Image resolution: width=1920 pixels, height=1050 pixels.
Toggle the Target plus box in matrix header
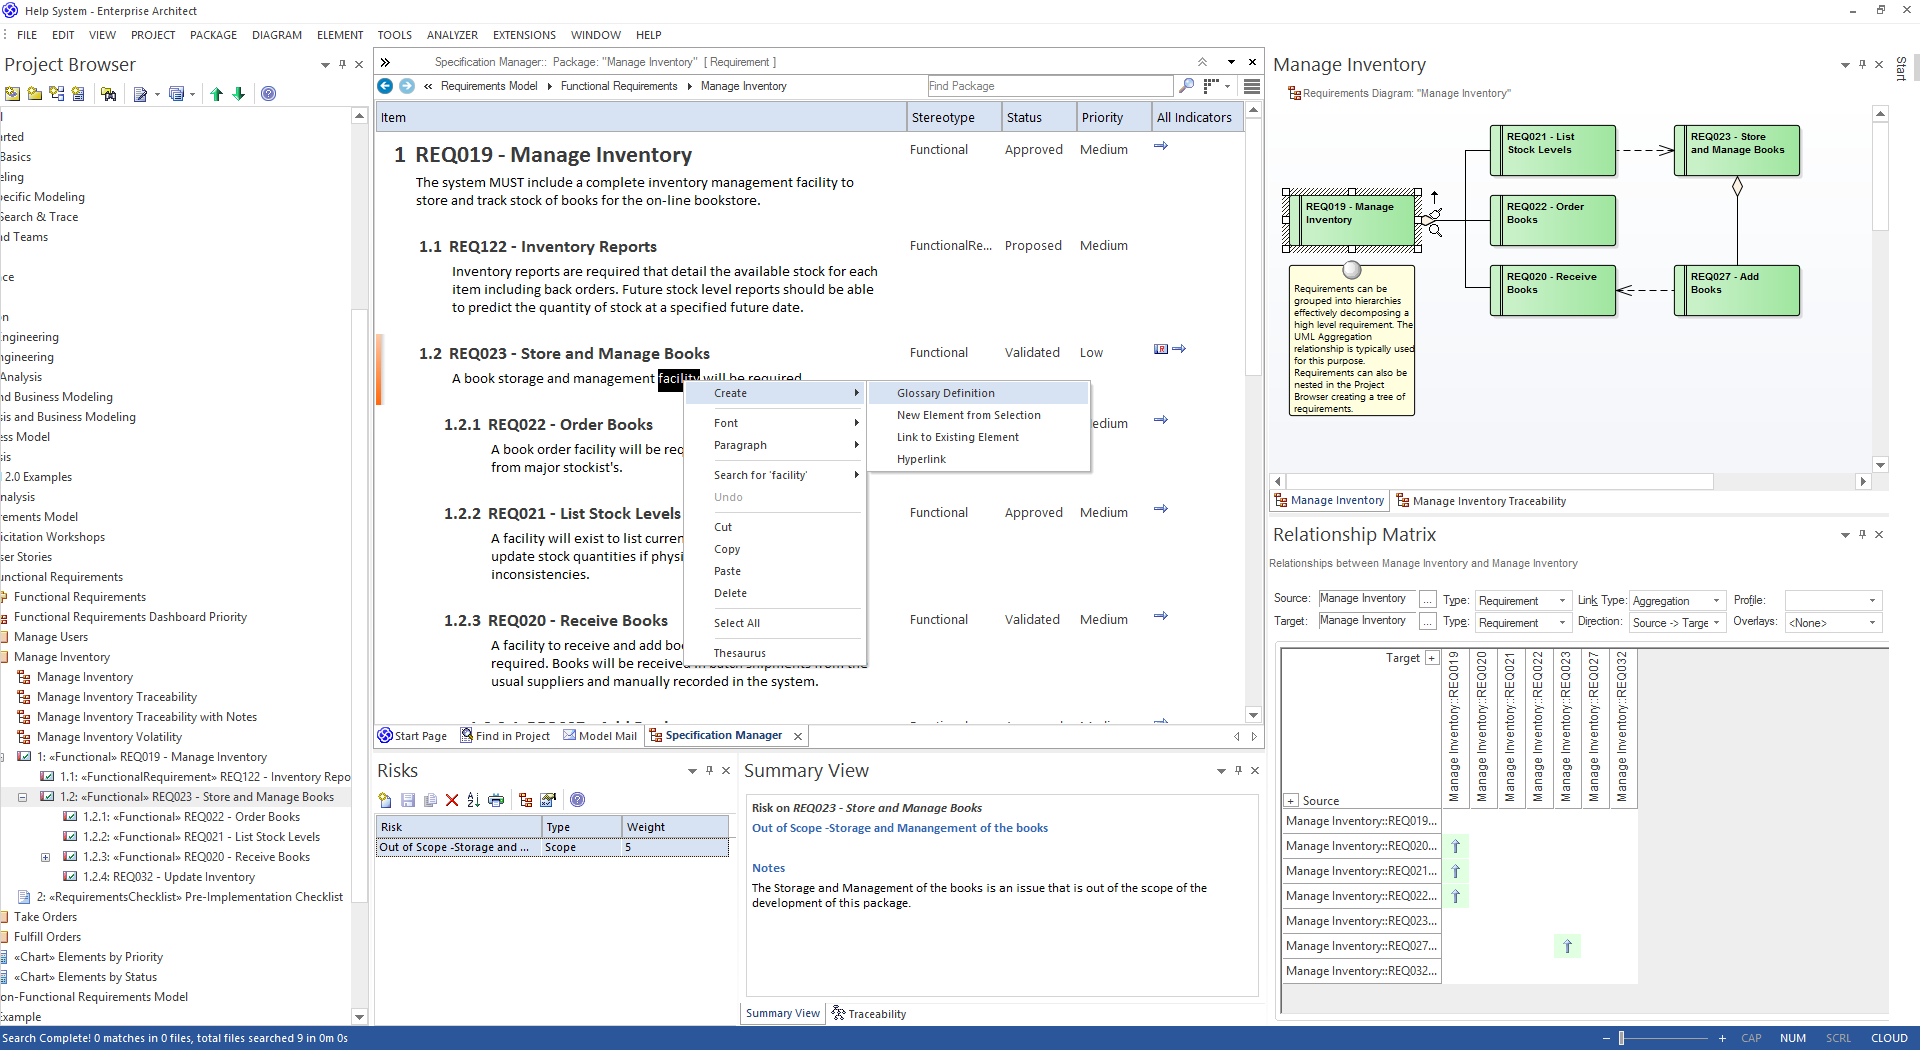coord(1432,658)
